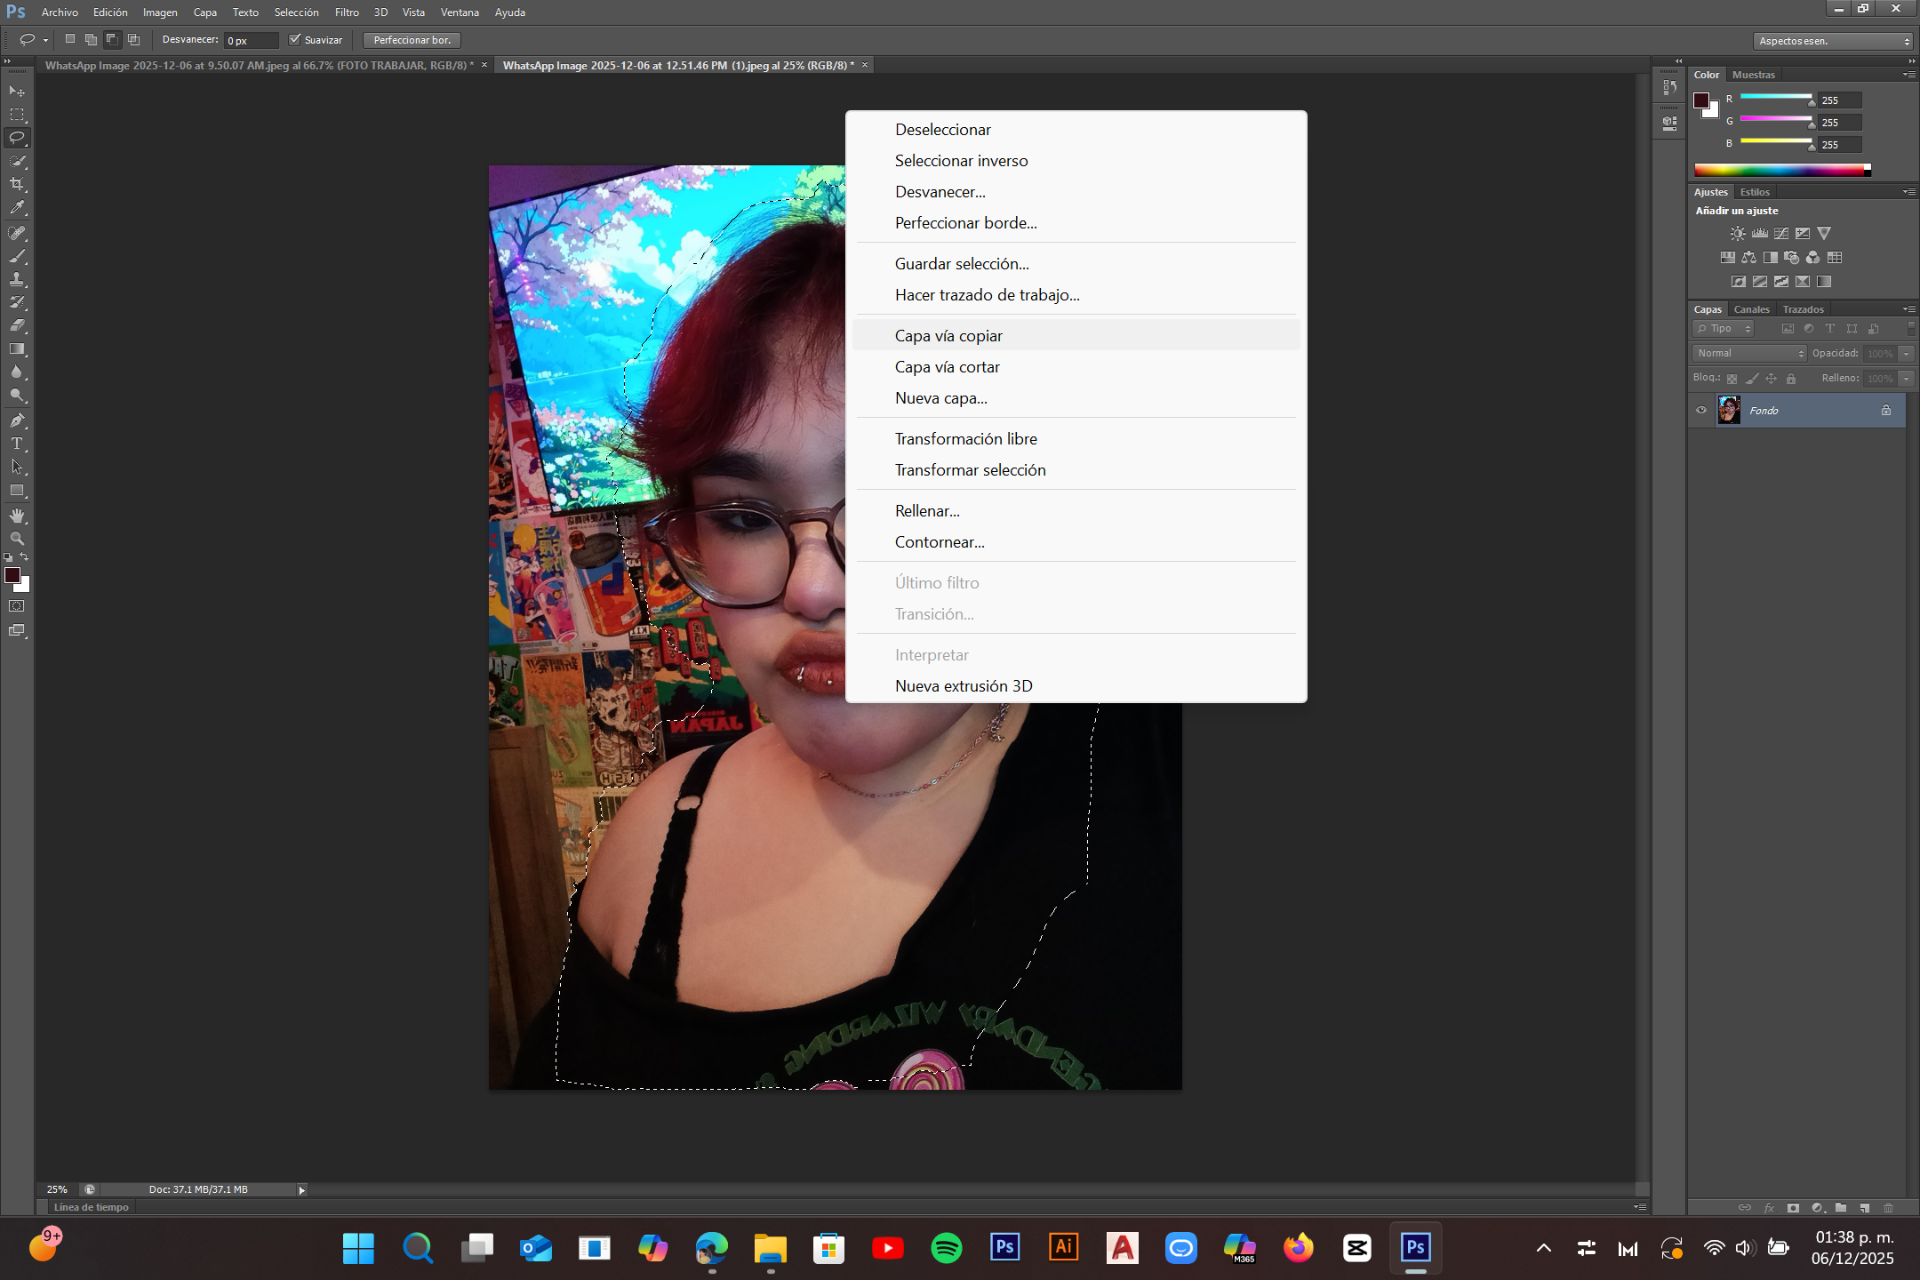1920x1280 pixels.
Task: Select the Type tool
Action: click(x=17, y=444)
